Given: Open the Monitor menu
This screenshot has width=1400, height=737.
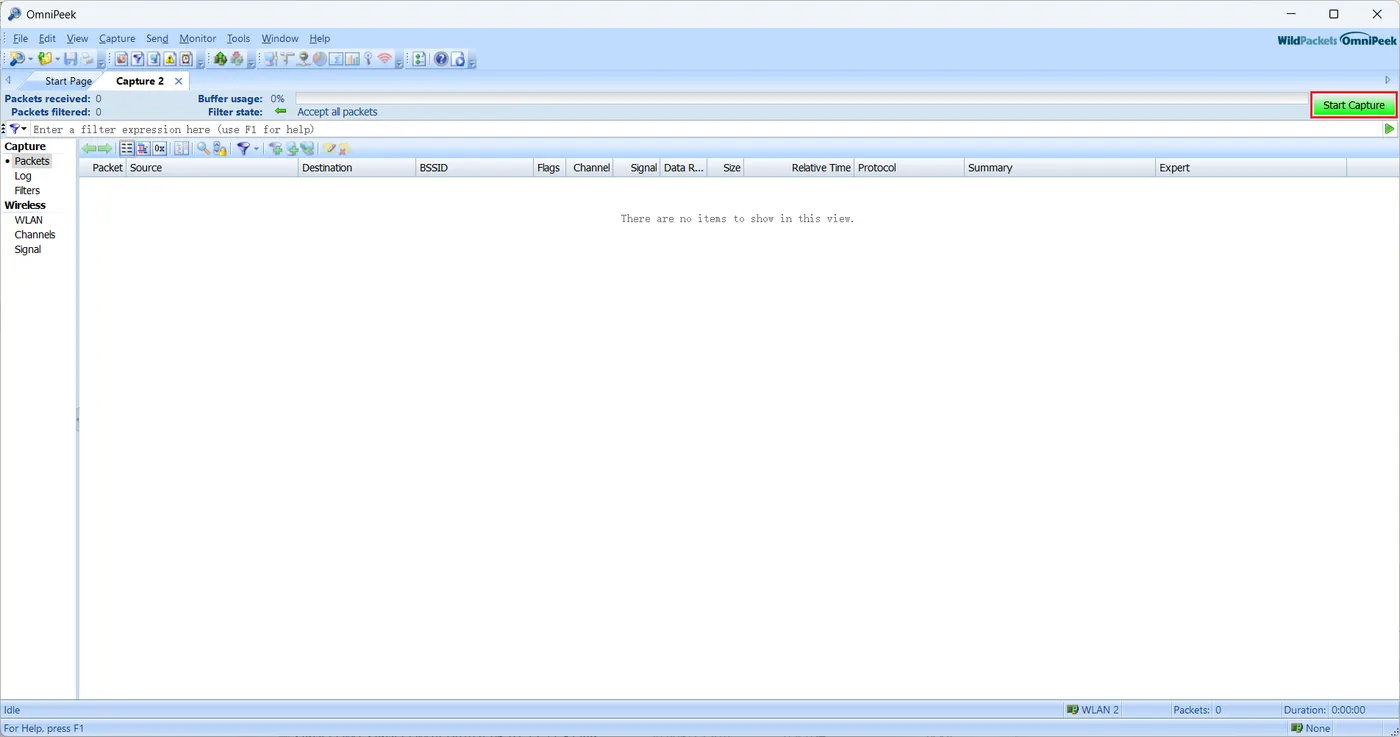Looking at the screenshot, I should (197, 39).
